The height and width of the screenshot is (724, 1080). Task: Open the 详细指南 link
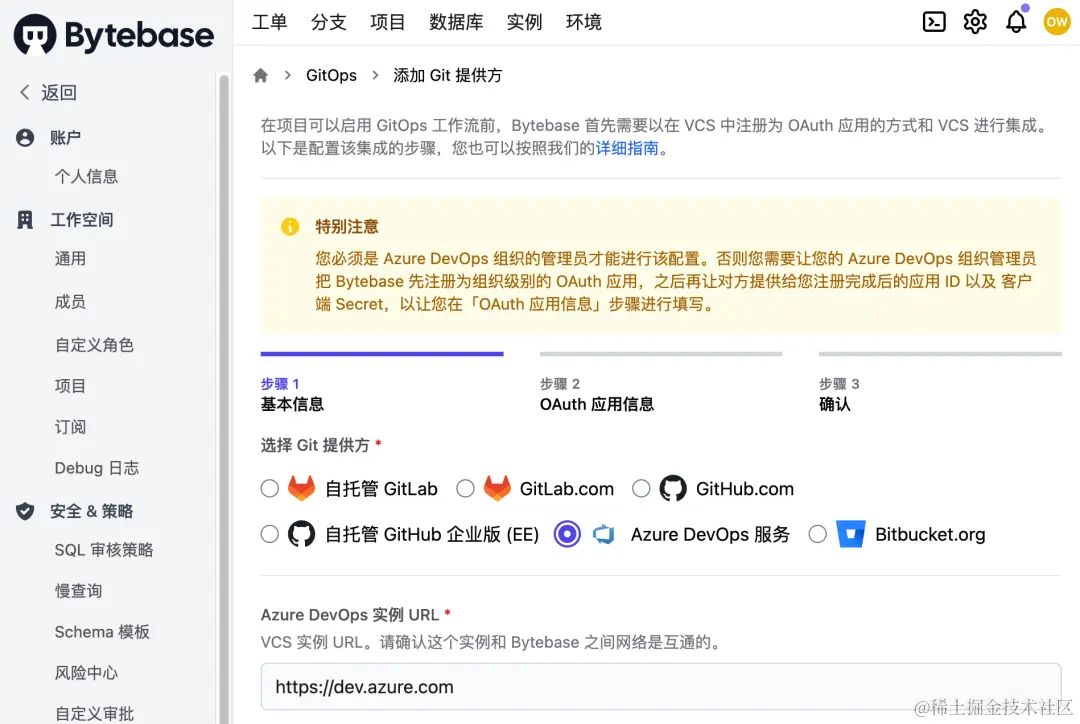click(x=627, y=148)
